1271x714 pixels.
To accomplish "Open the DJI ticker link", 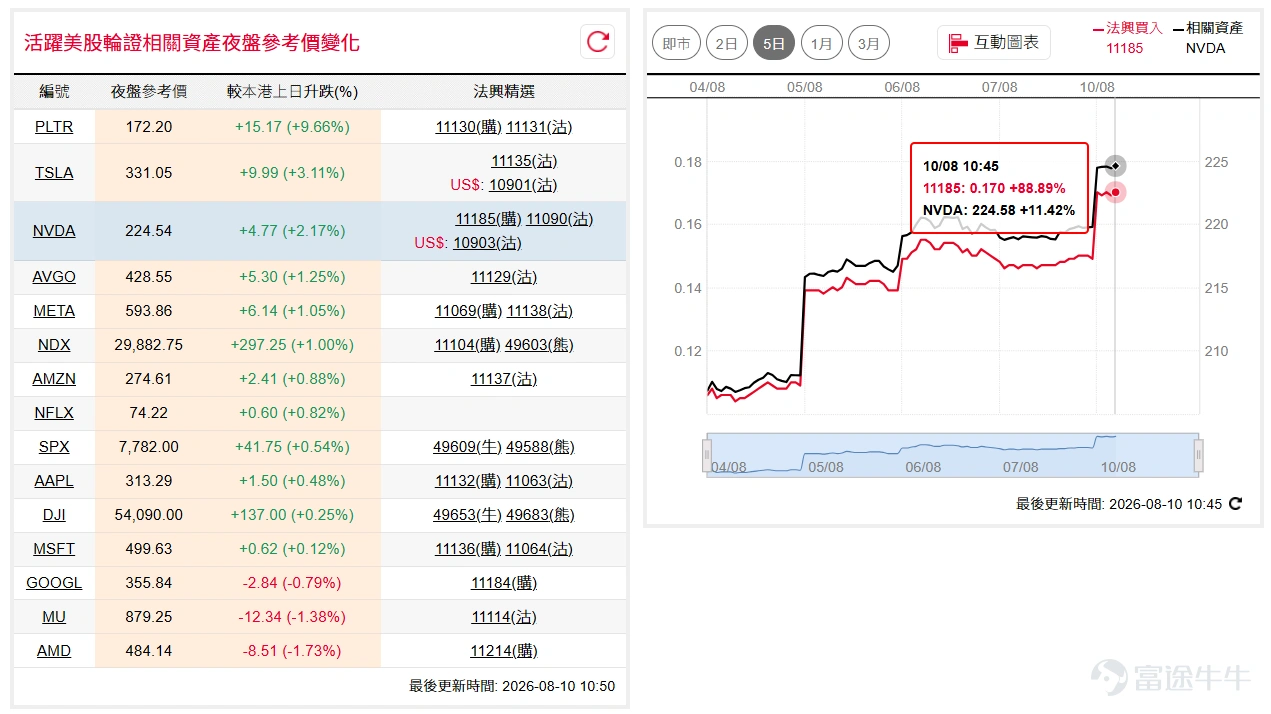I will tap(54, 515).
